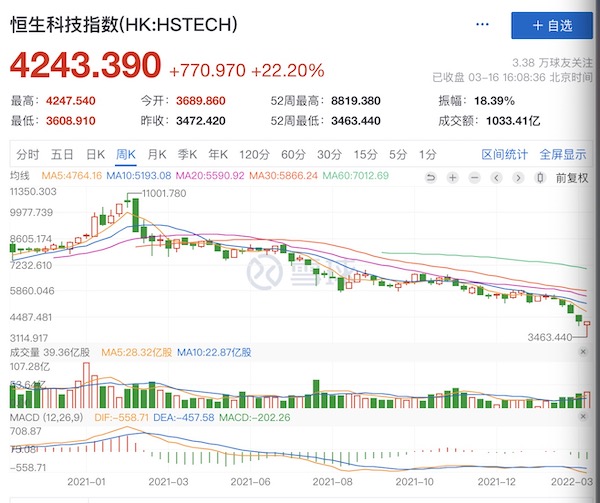Switch to 15分 interval chart
This screenshot has height=503, width=600.
(365, 155)
